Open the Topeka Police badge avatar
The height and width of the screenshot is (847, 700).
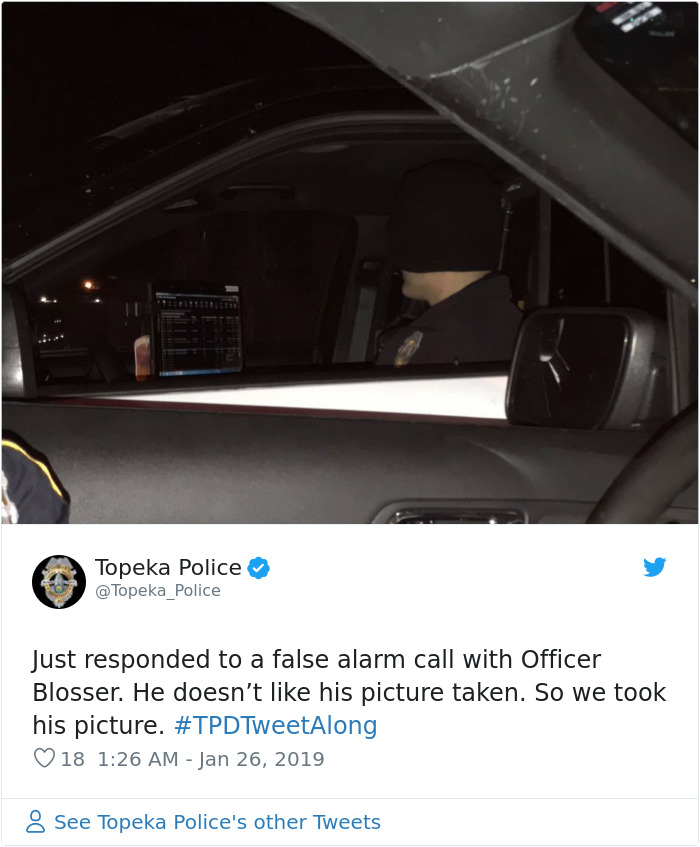pyautogui.click(x=59, y=582)
